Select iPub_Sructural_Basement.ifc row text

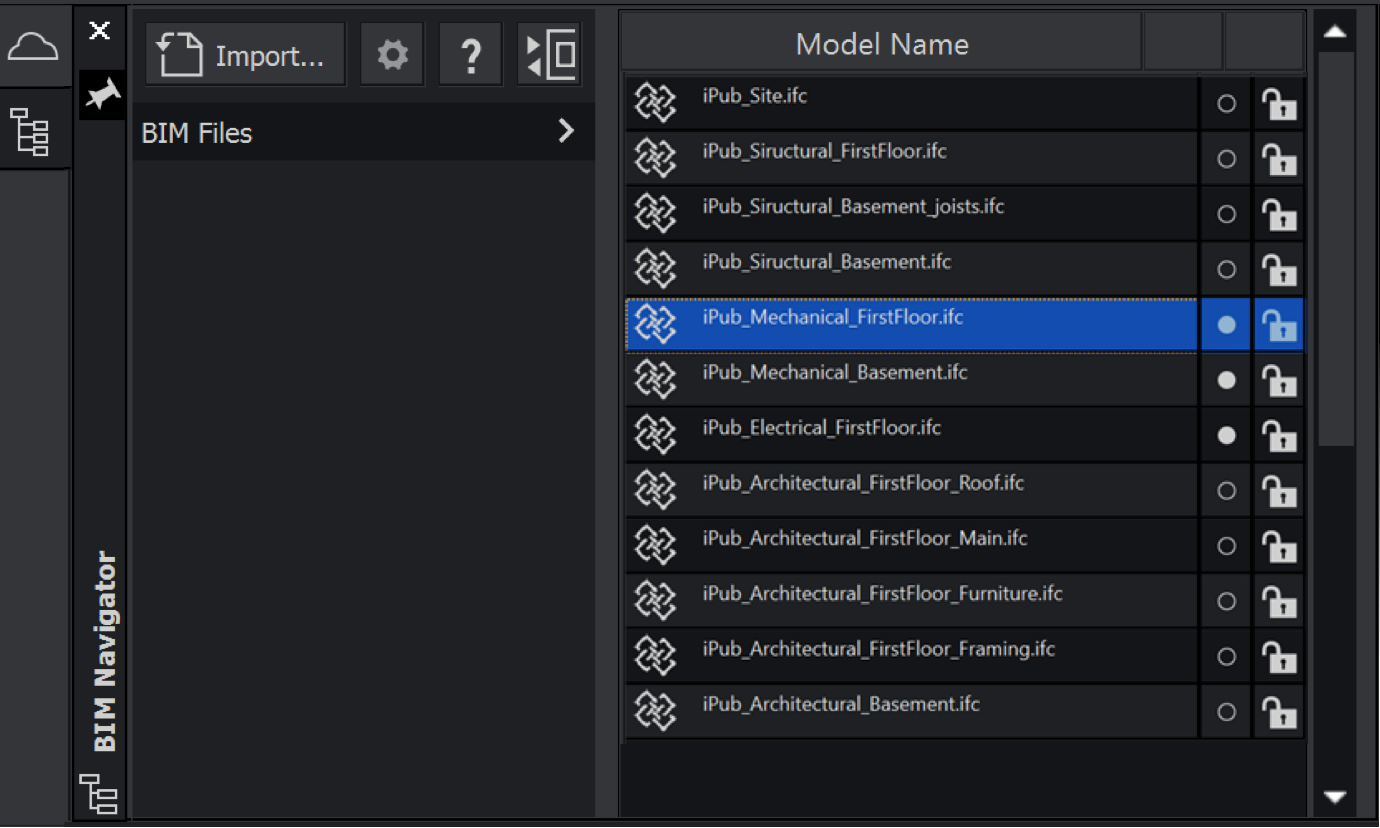click(827, 262)
